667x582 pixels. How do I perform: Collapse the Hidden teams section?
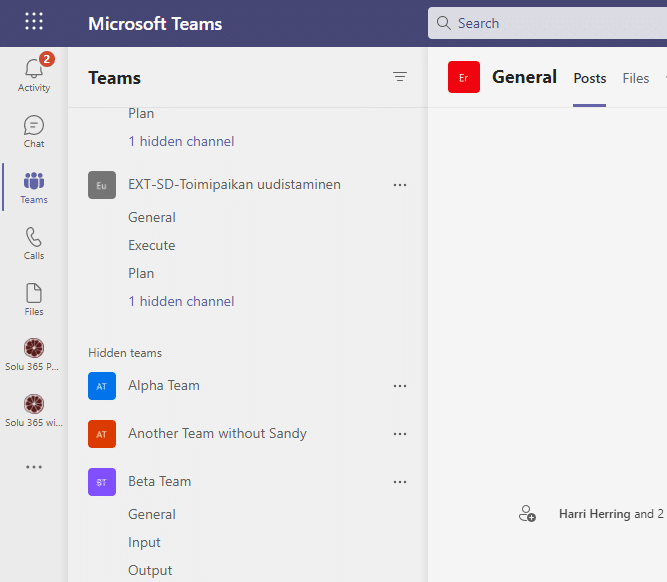125,353
